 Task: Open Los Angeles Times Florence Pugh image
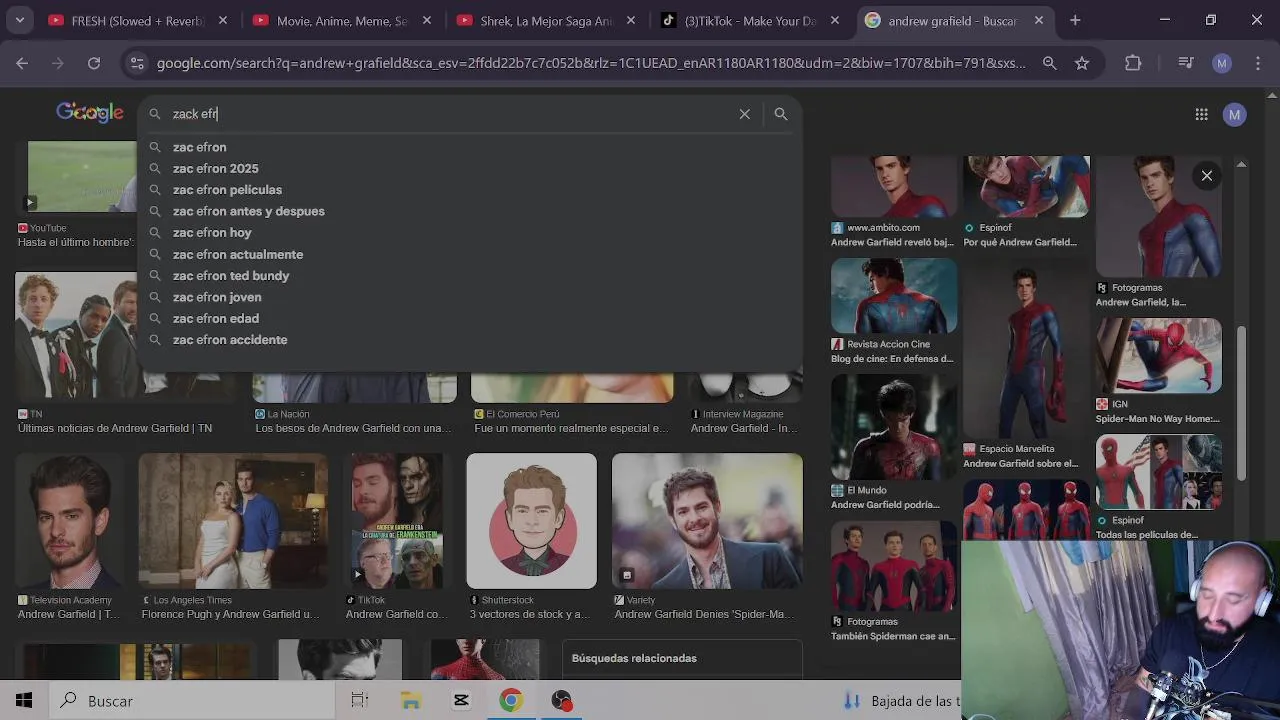(233, 521)
